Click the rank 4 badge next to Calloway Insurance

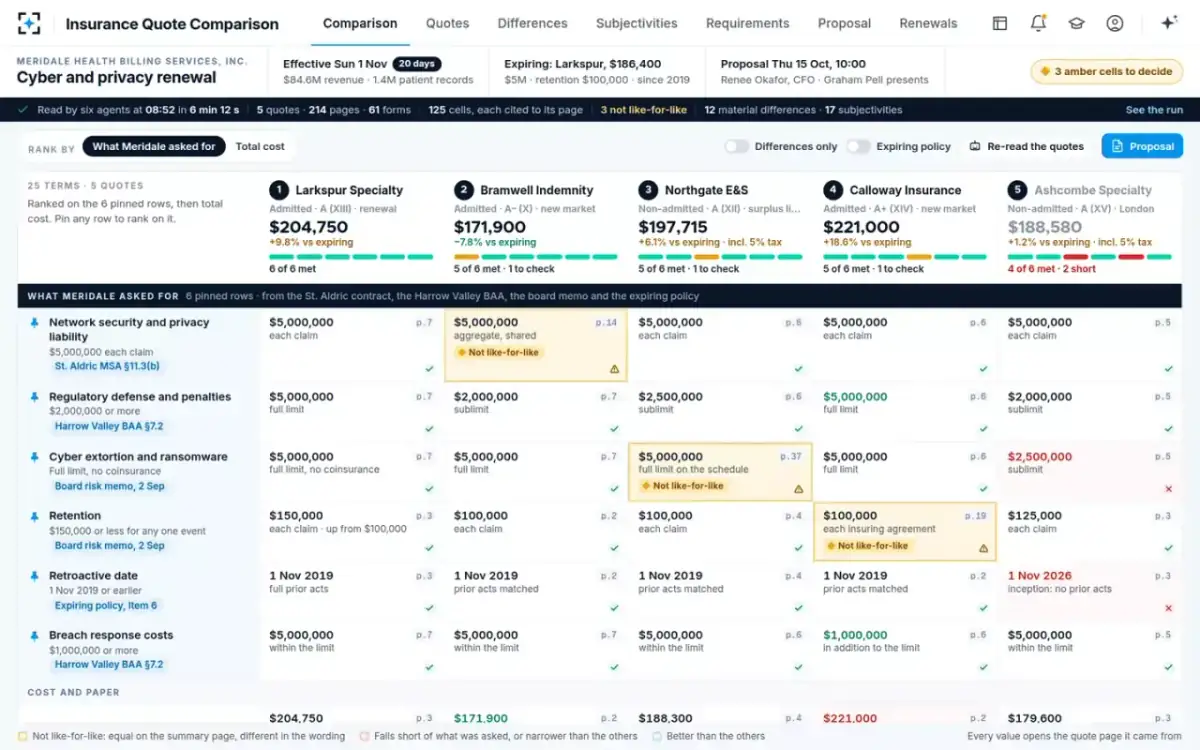pyautogui.click(x=832, y=190)
